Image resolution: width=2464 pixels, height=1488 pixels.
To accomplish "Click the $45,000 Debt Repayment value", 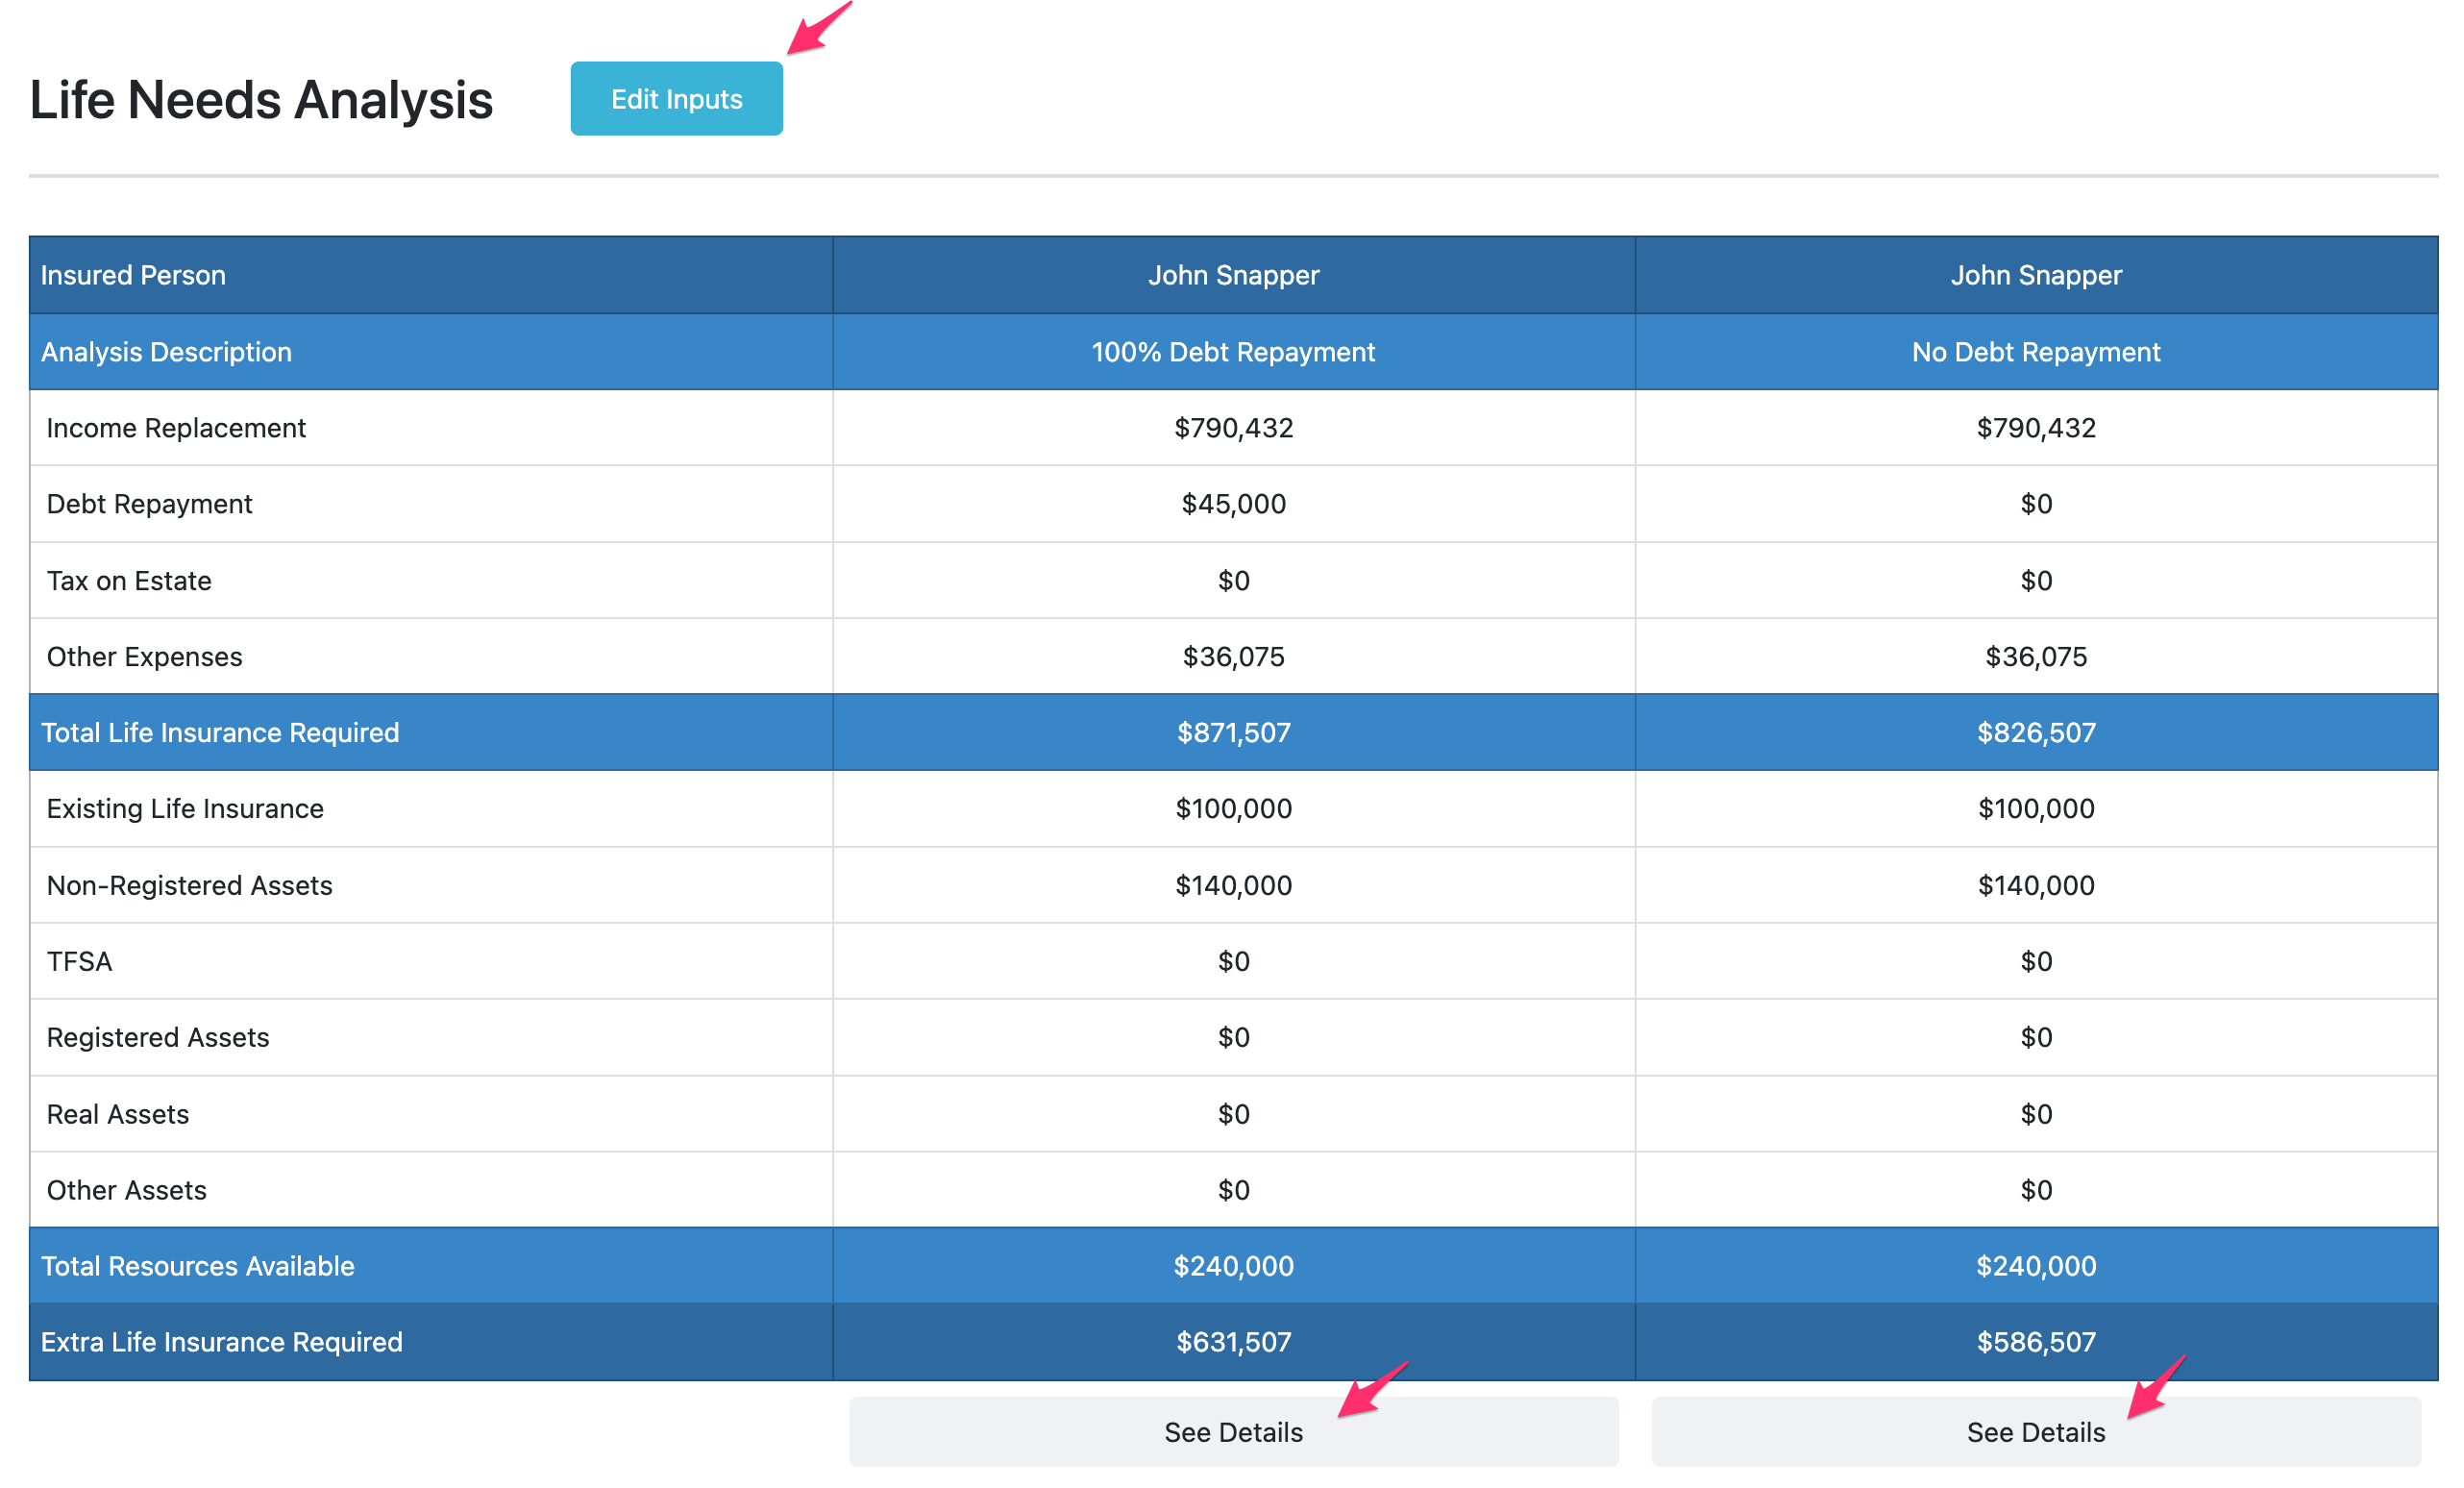I will click(x=1233, y=504).
